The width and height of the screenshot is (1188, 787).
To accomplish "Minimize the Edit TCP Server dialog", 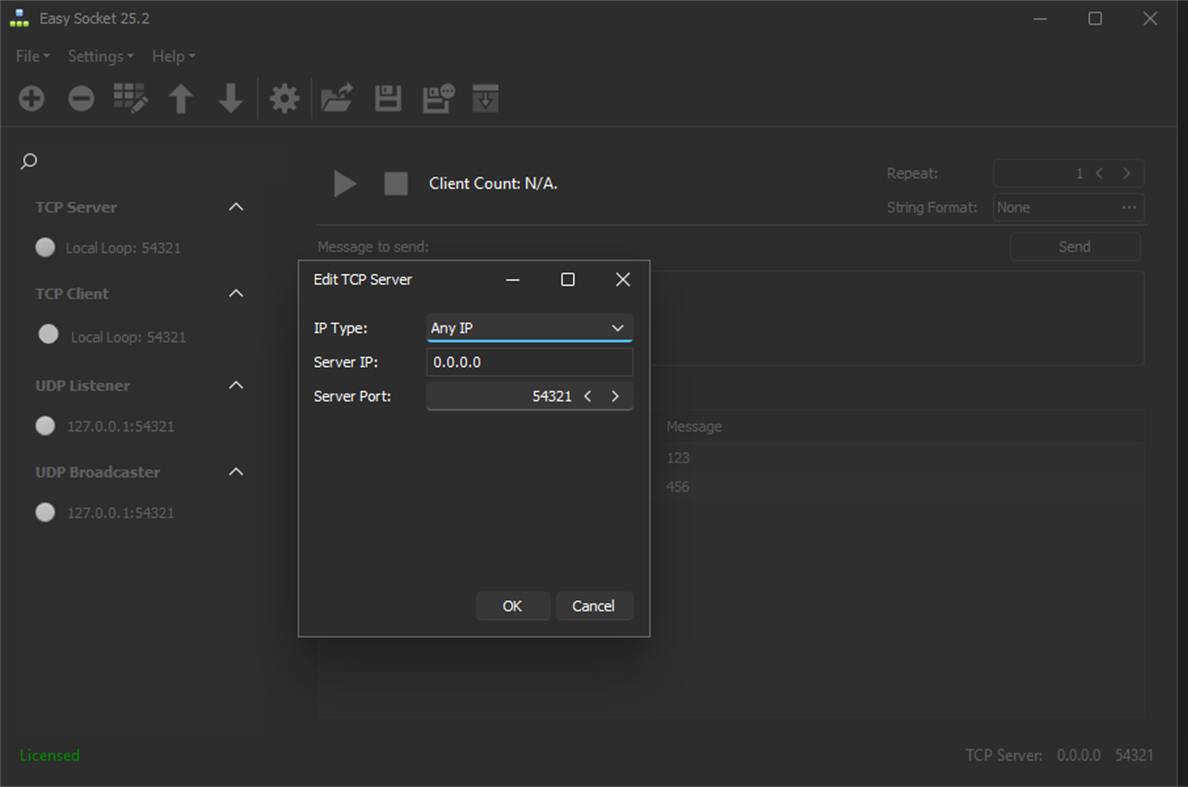I will coord(513,280).
